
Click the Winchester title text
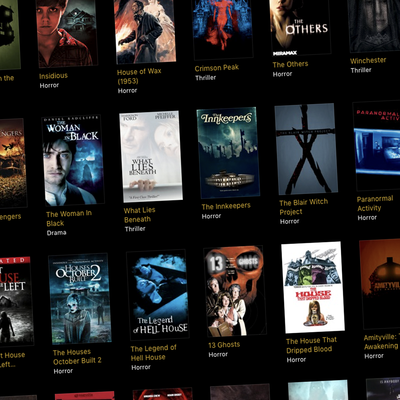368,61
